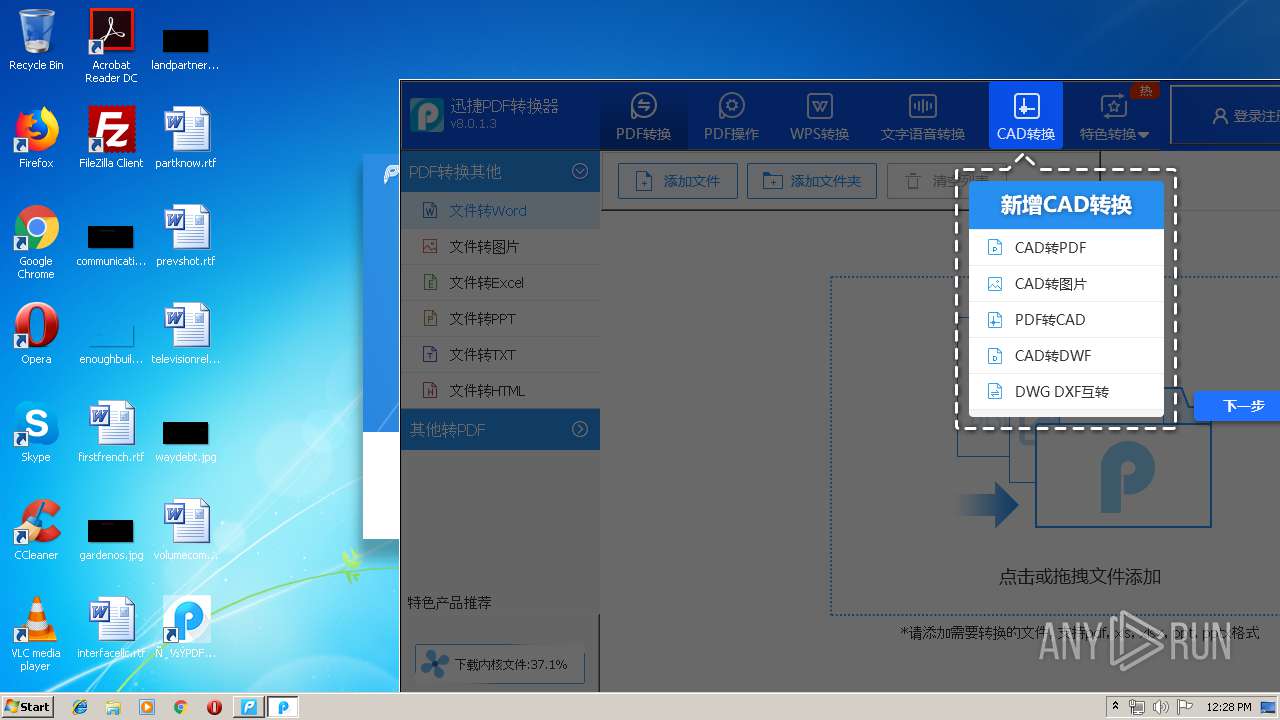Open Firefox desktop shortcut

coord(36,138)
